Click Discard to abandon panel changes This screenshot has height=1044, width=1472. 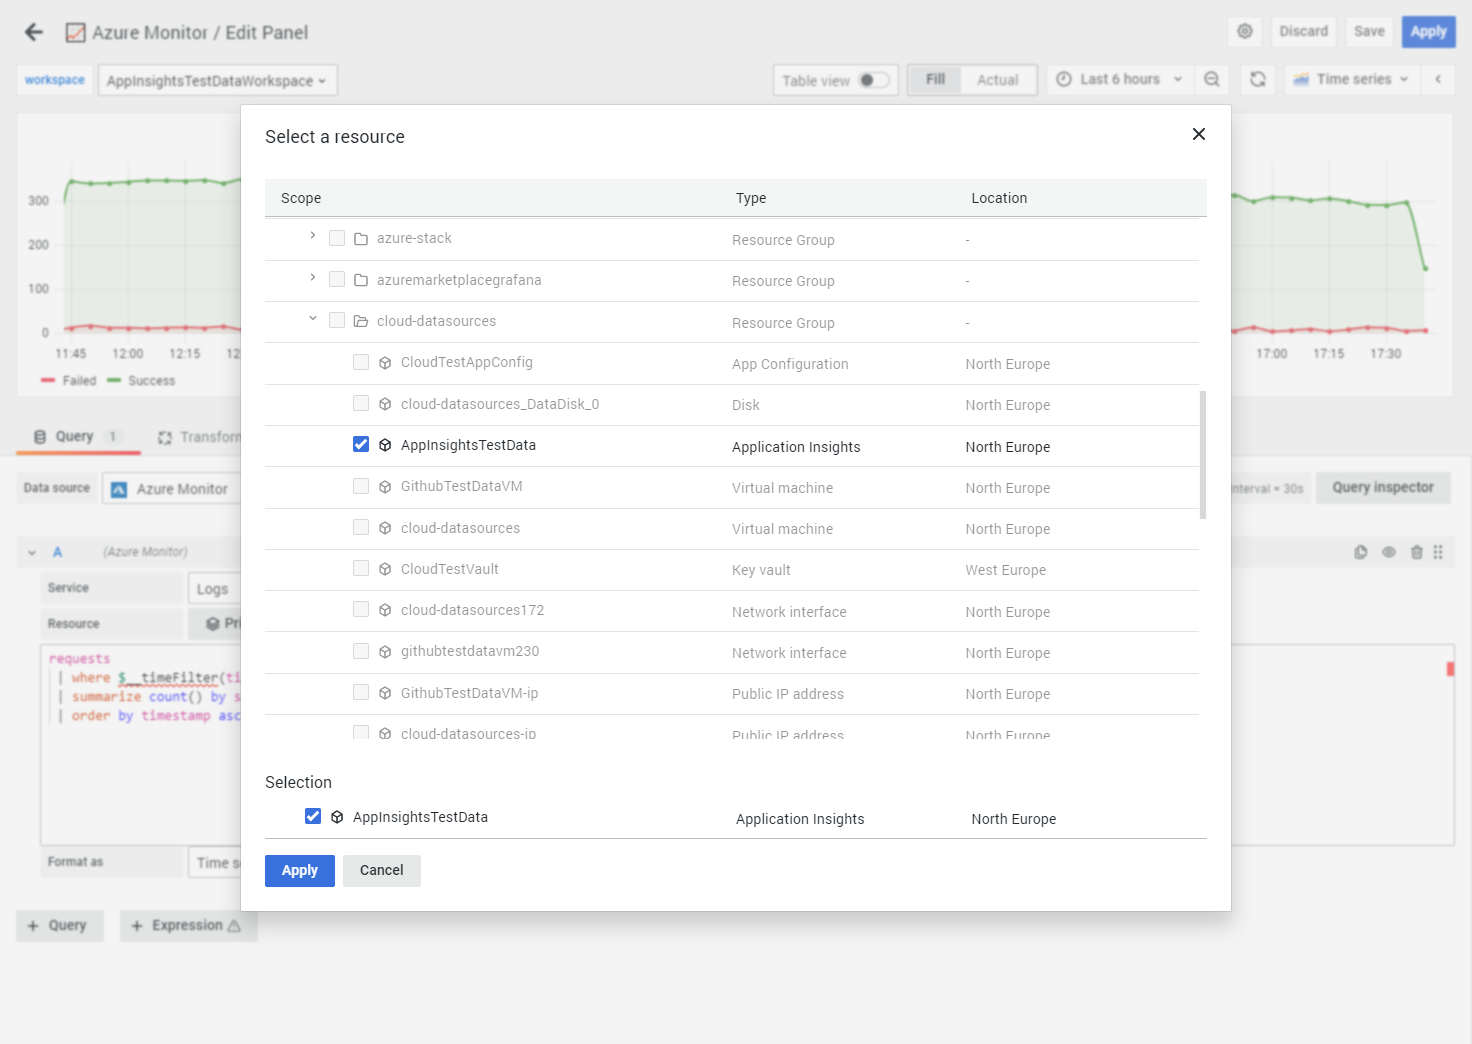pyautogui.click(x=1303, y=31)
